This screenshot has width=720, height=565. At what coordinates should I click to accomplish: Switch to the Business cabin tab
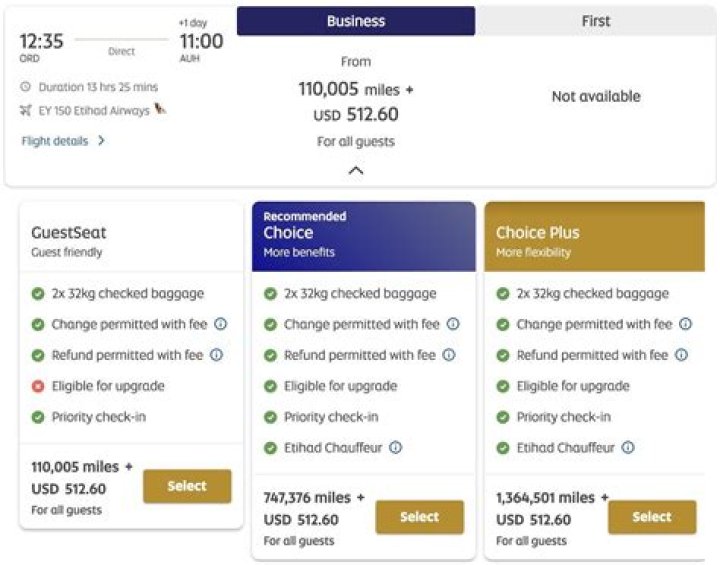click(x=356, y=21)
